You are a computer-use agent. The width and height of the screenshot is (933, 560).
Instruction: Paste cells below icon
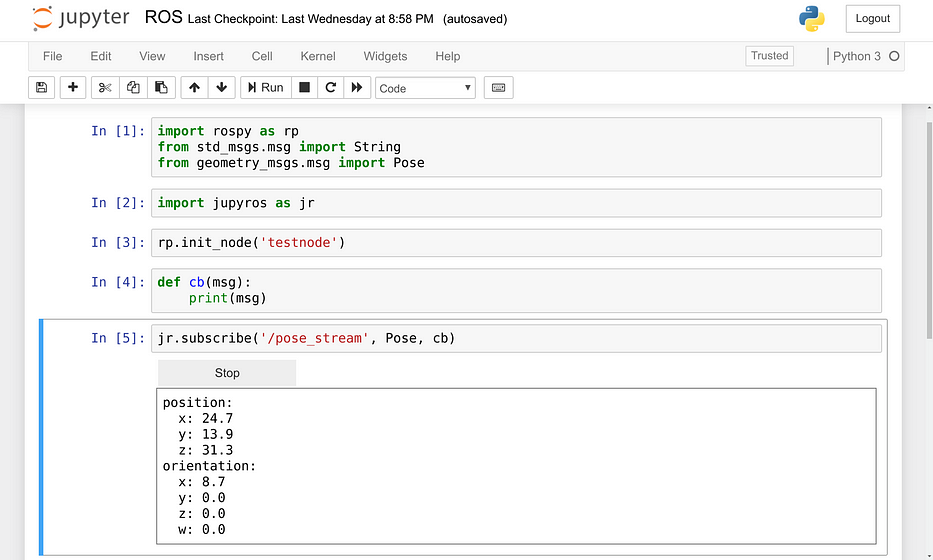coord(161,88)
